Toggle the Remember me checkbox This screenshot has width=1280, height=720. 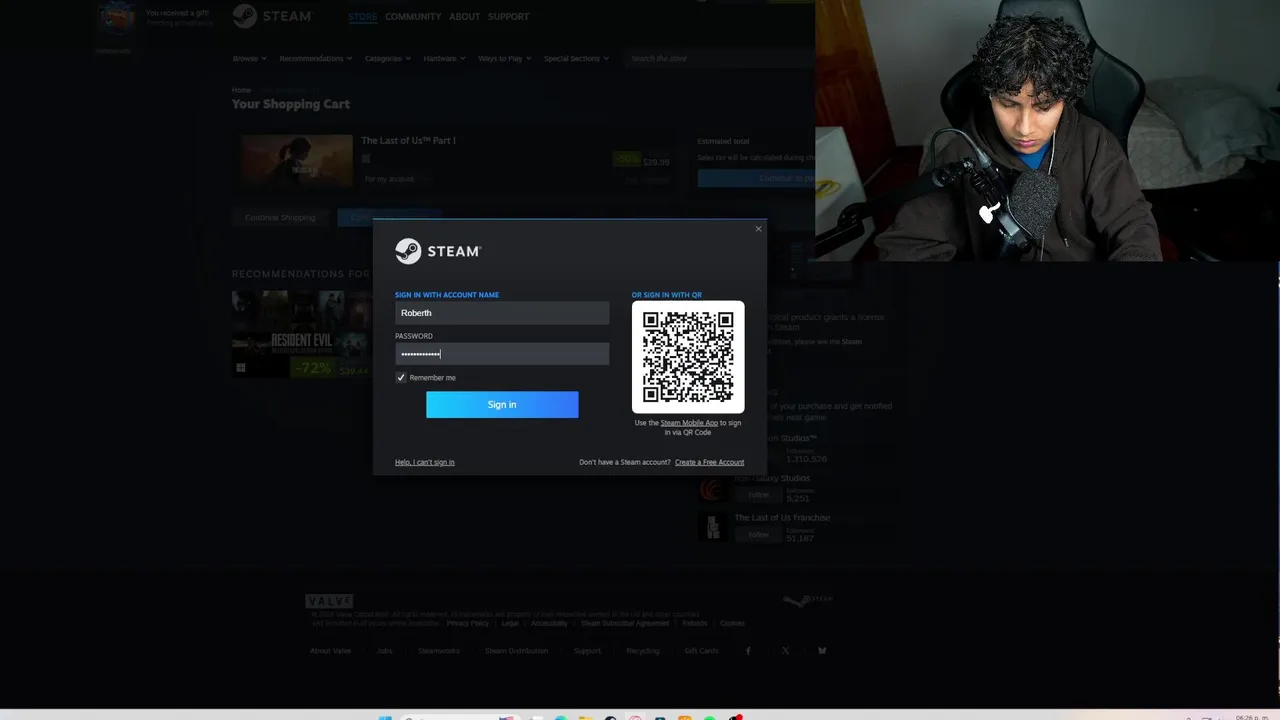pos(401,378)
